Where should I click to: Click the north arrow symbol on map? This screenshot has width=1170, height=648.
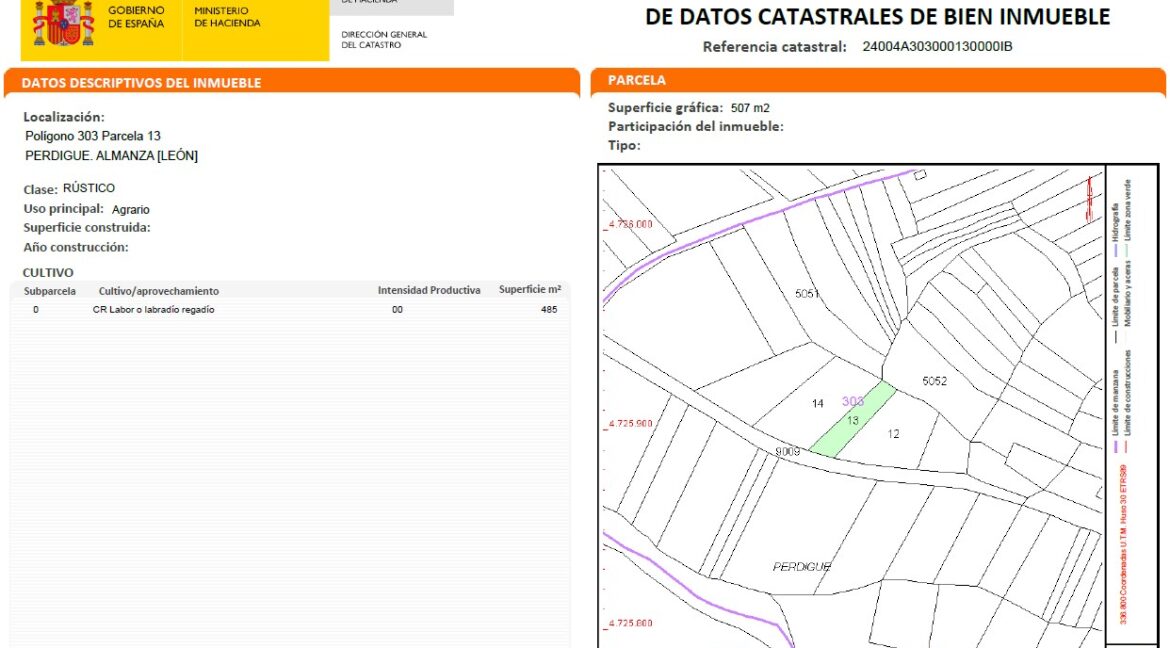tap(1089, 198)
